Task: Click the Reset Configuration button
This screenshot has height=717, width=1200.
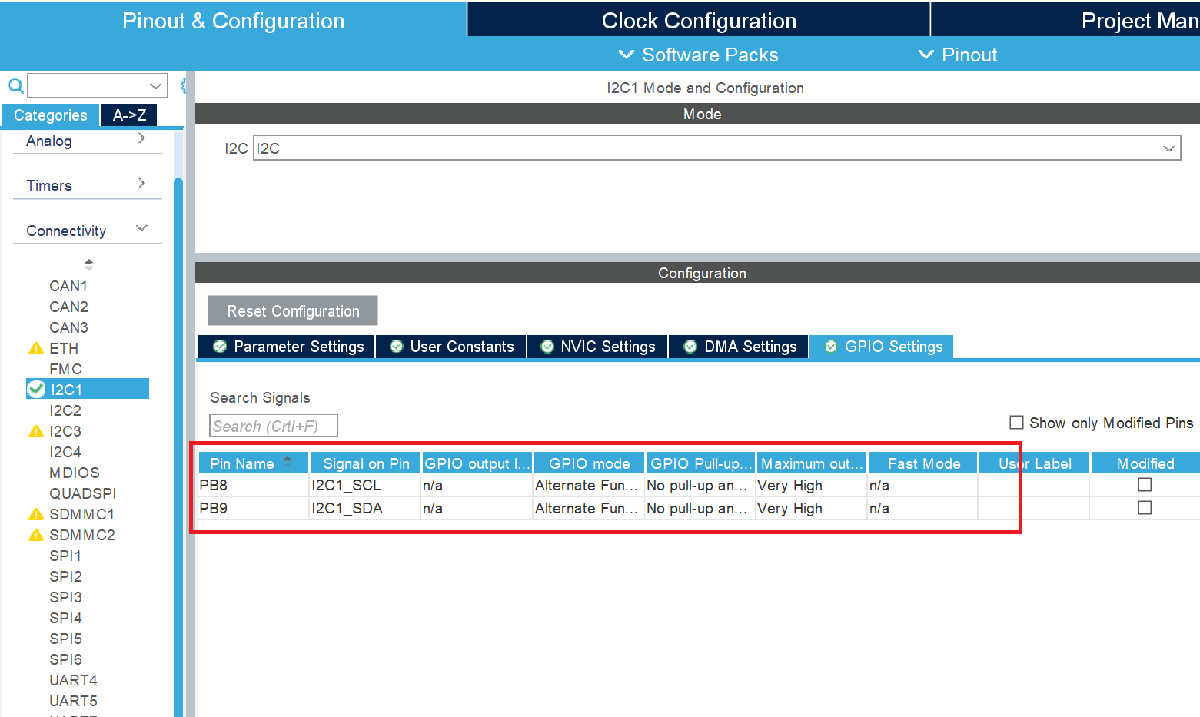Action: tap(292, 310)
